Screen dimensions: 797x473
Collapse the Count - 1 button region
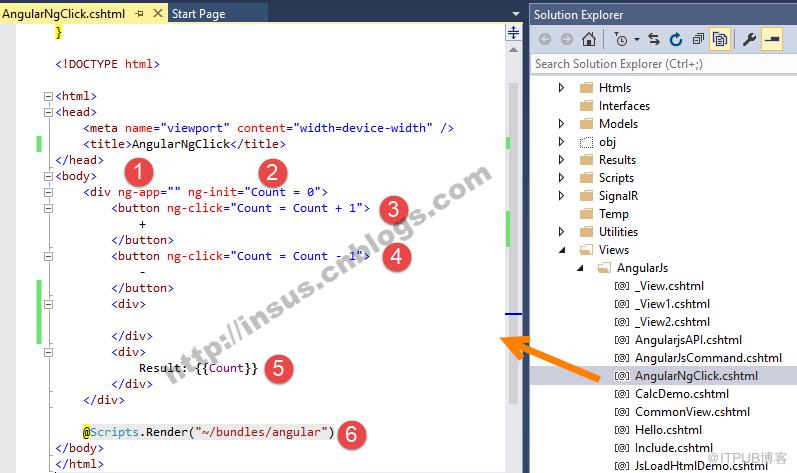(x=48, y=257)
